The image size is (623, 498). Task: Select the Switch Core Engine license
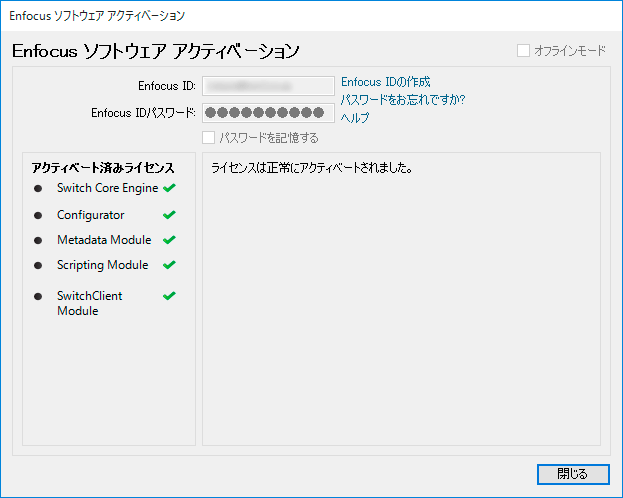tap(108, 188)
